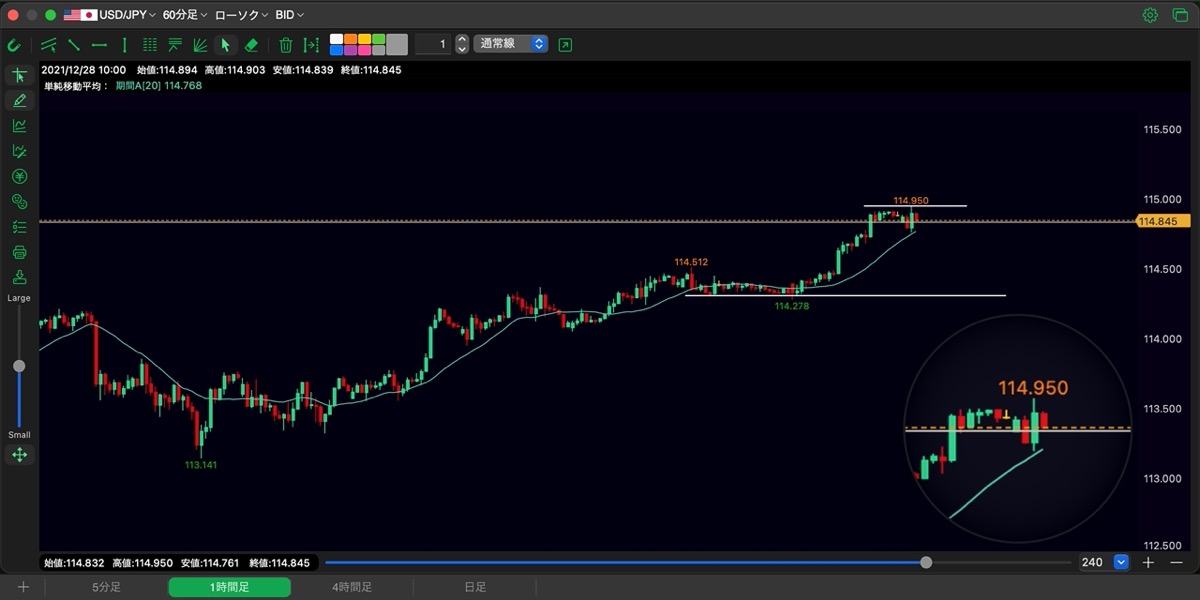
Task: Choose the vertical line drawing tool
Action: (x=124, y=45)
